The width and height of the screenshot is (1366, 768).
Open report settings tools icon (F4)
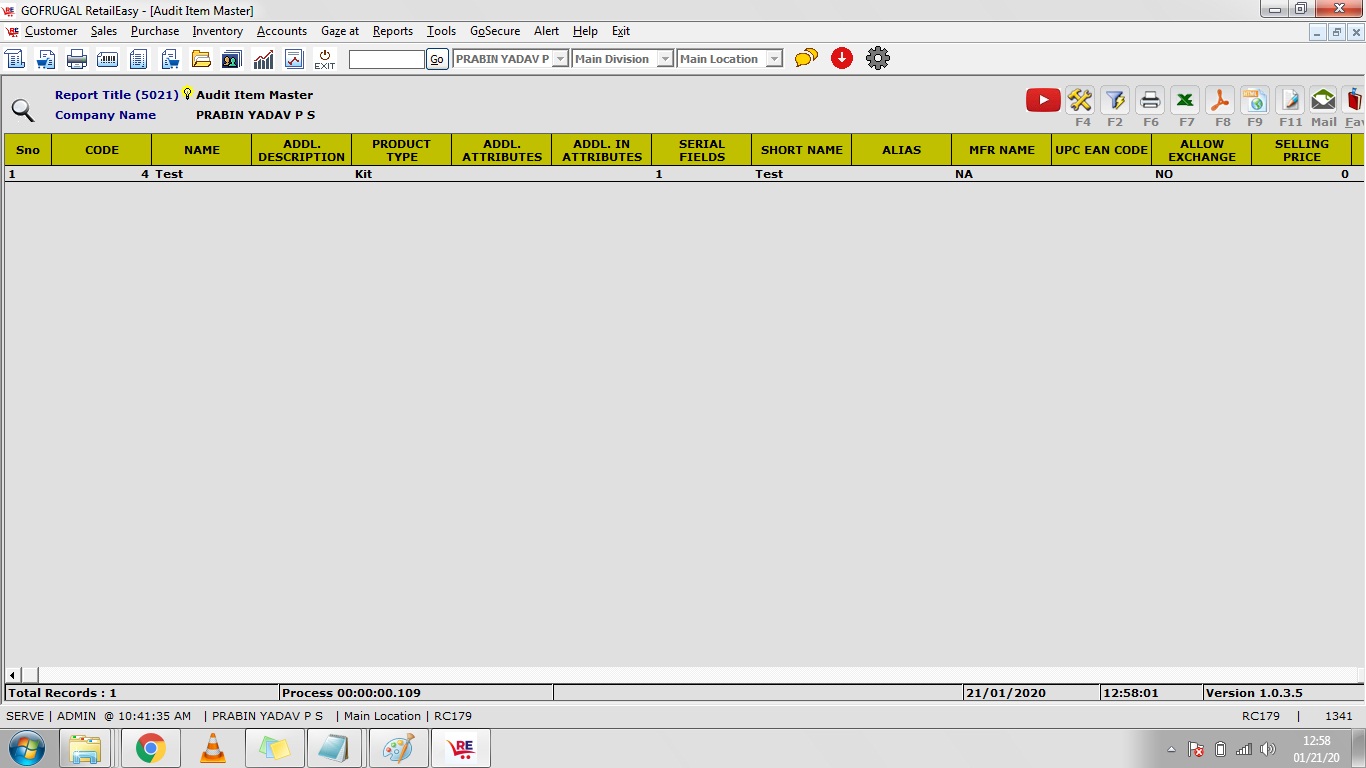coord(1080,100)
